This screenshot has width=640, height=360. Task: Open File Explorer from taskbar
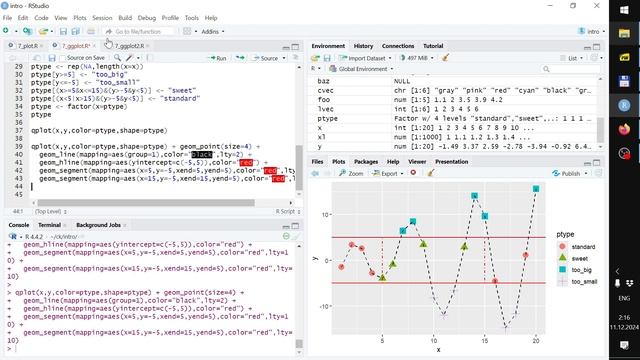[x=624, y=33]
